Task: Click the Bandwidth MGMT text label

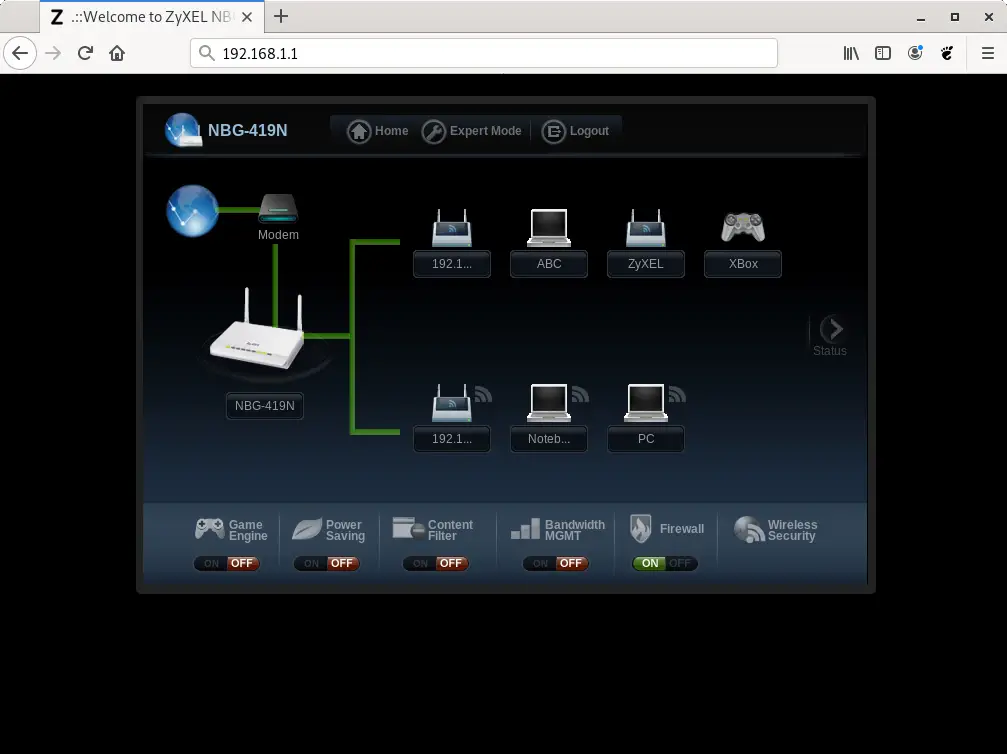Action: pyautogui.click(x=575, y=530)
